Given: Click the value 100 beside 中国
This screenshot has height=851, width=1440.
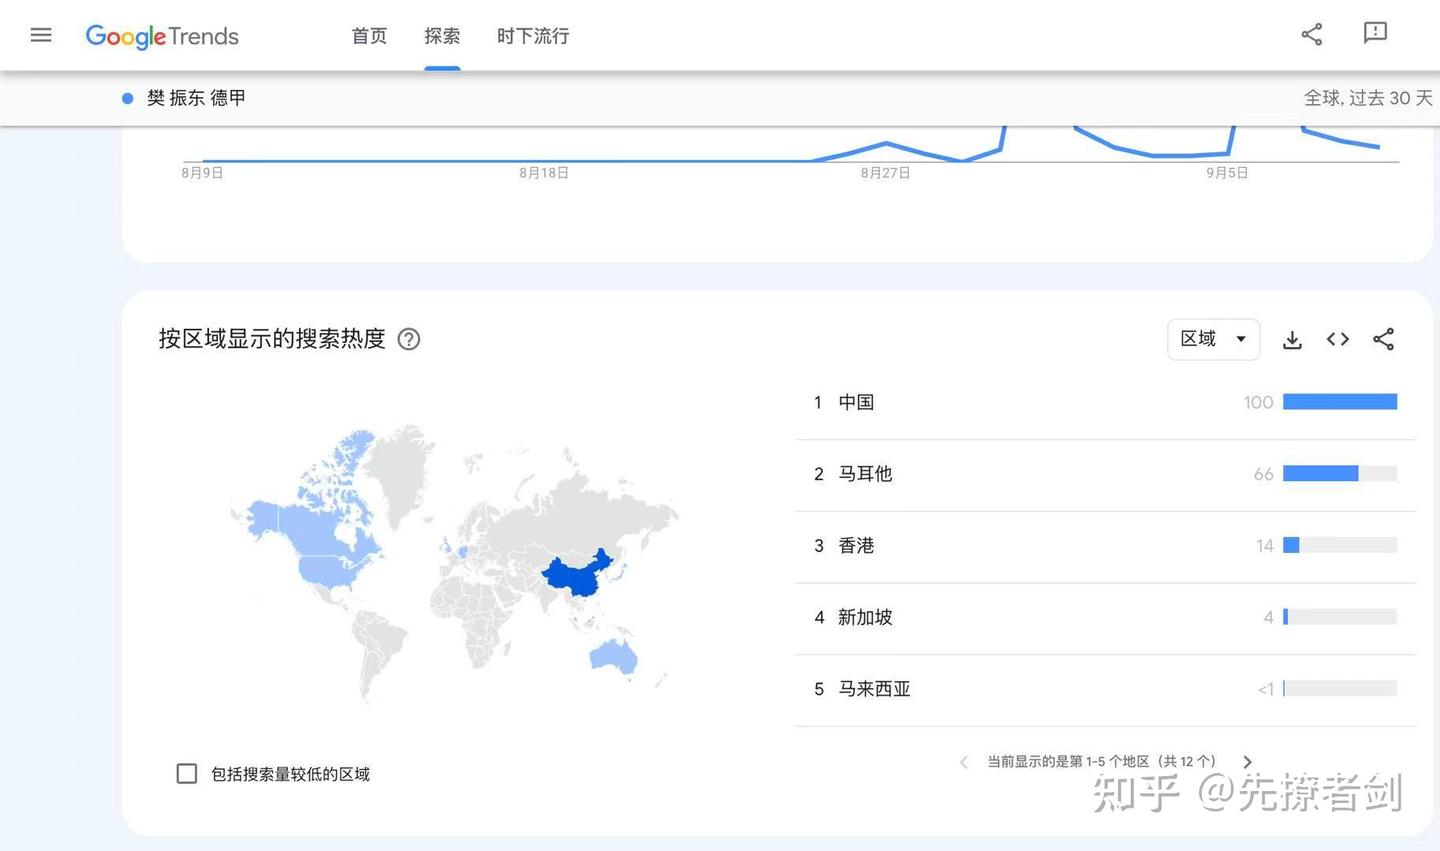Looking at the screenshot, I should pos(1258,402).
